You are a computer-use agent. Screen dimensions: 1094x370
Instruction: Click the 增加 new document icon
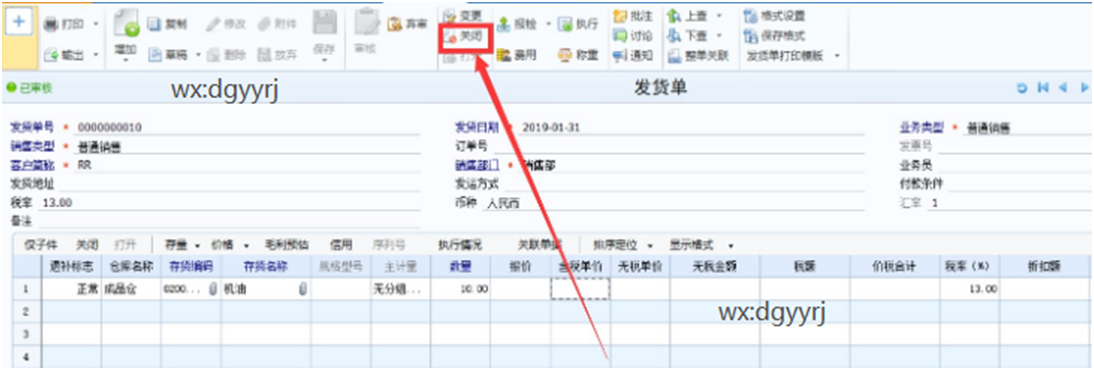[126, 25]
